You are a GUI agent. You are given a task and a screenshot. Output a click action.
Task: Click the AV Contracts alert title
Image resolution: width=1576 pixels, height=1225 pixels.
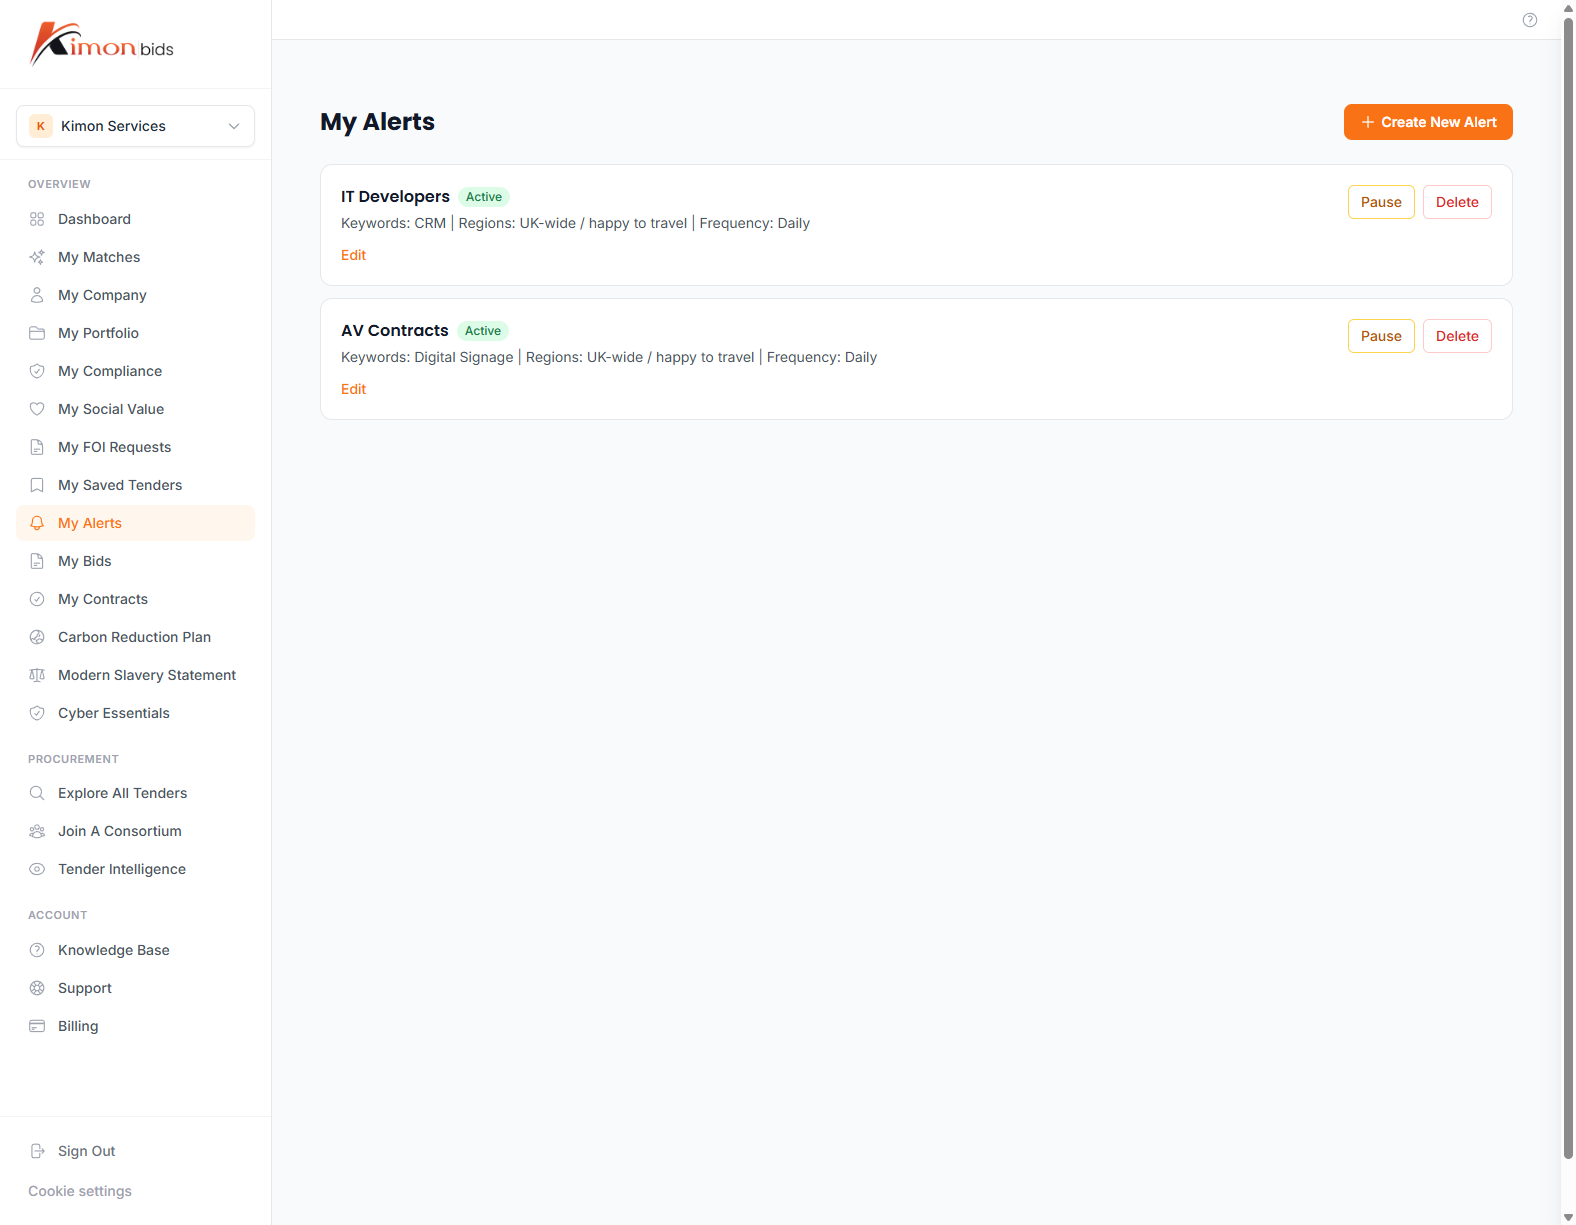395,330
